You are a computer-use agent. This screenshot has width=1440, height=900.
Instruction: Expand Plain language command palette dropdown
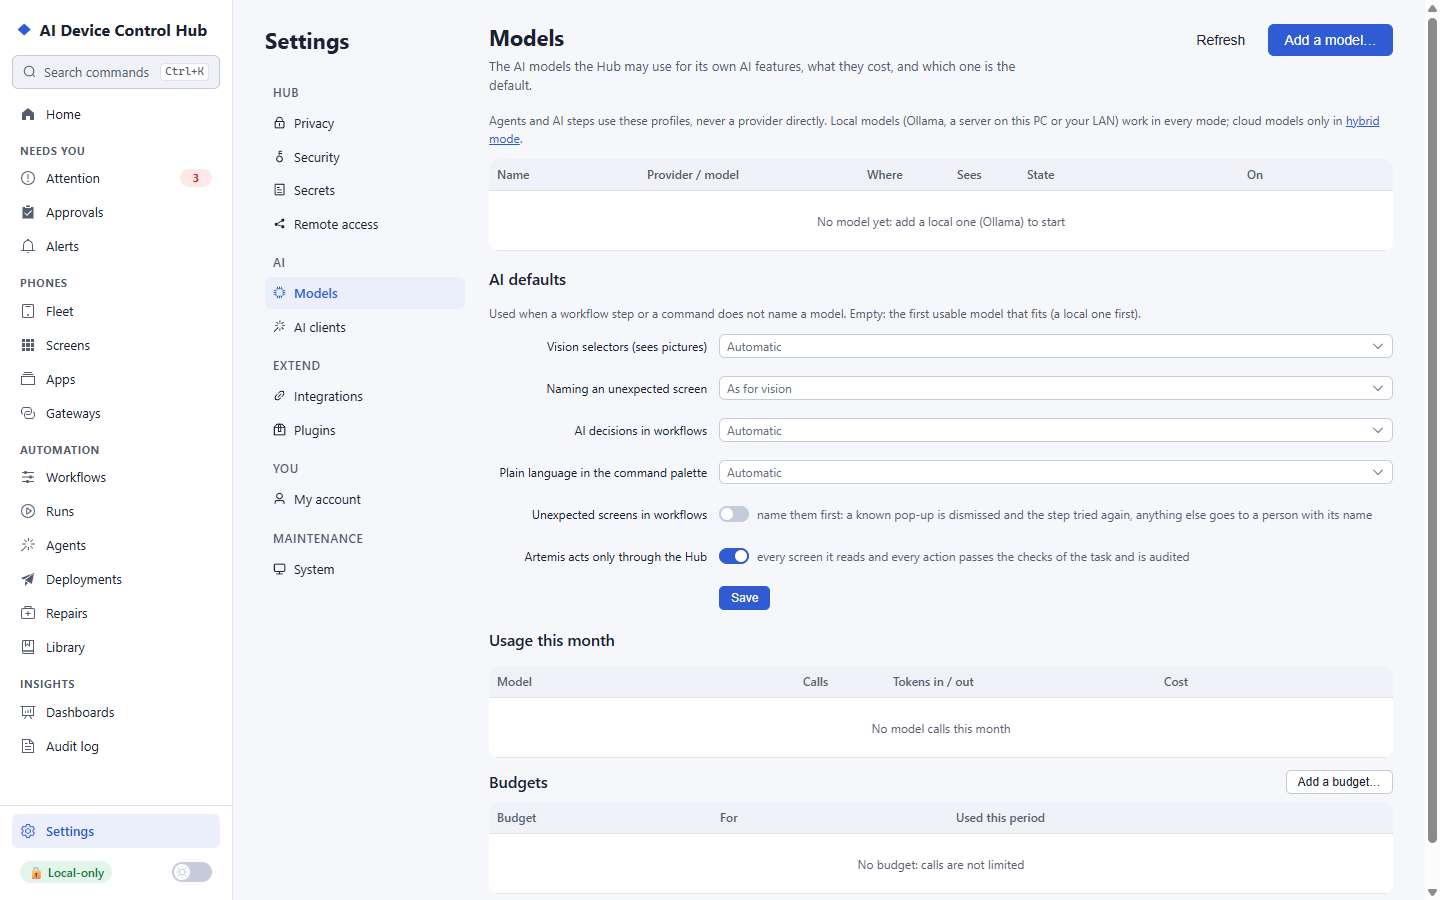click(1056, 473)
